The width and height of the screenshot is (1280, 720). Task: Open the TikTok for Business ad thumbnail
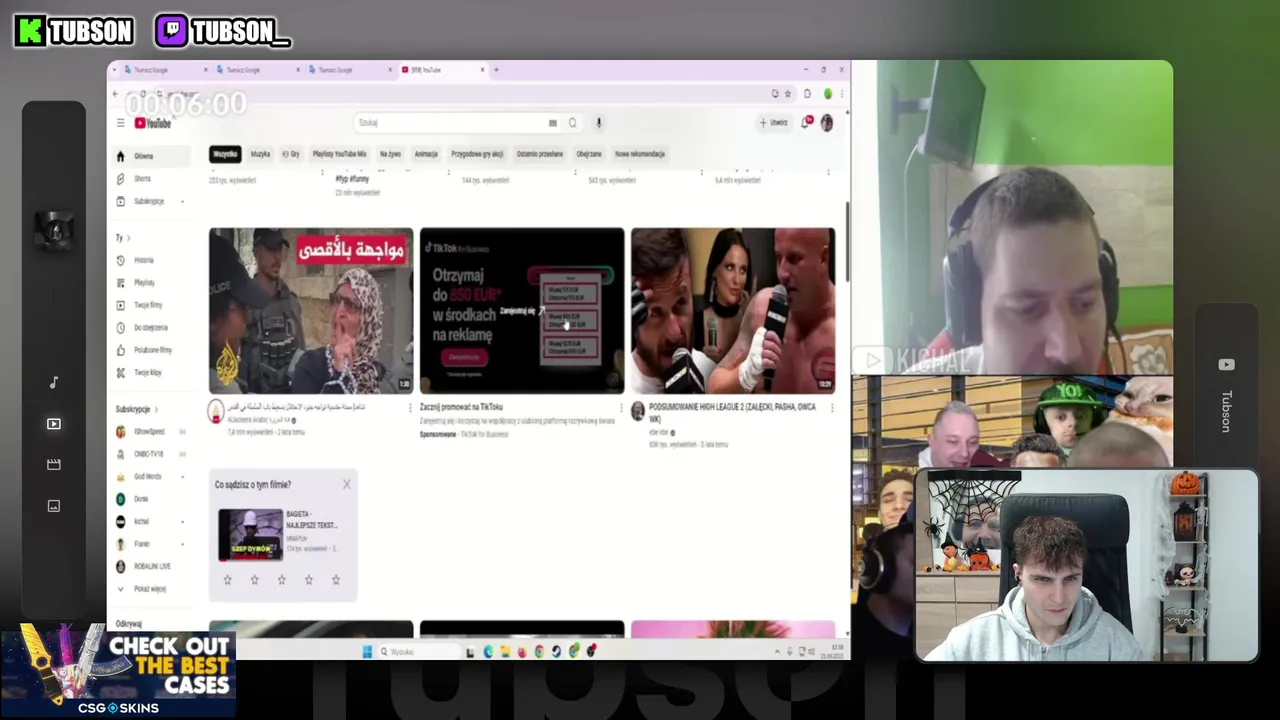coord(522,310)
